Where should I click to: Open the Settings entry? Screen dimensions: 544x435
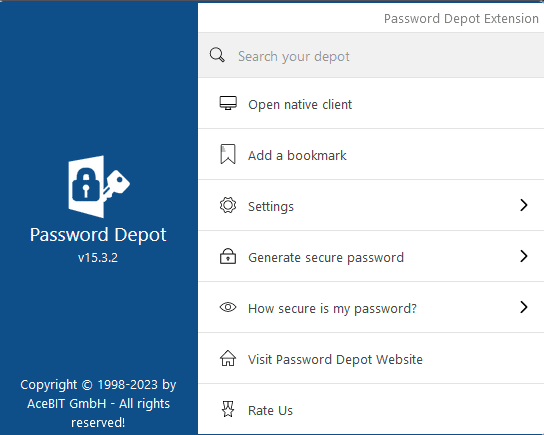(x=371, y=205)
